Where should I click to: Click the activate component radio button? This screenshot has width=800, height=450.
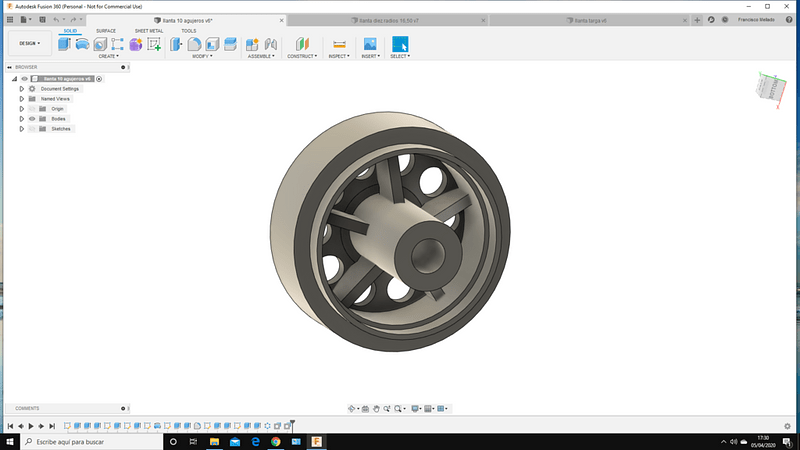[99, 79]
